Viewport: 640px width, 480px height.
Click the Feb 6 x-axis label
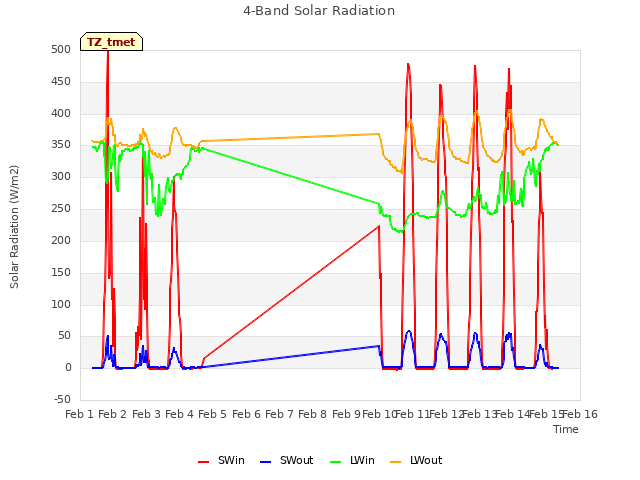(x=246, y=415)
